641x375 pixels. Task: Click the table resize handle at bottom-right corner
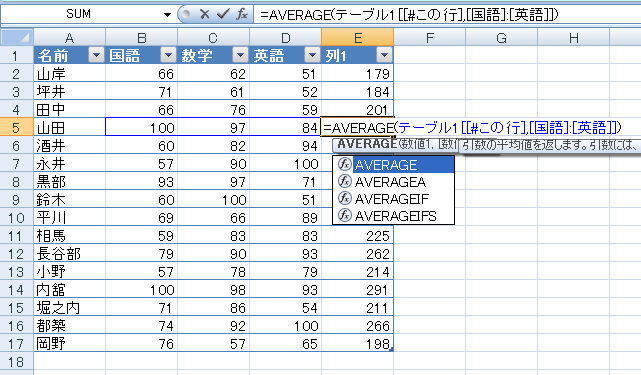(391, 350)
